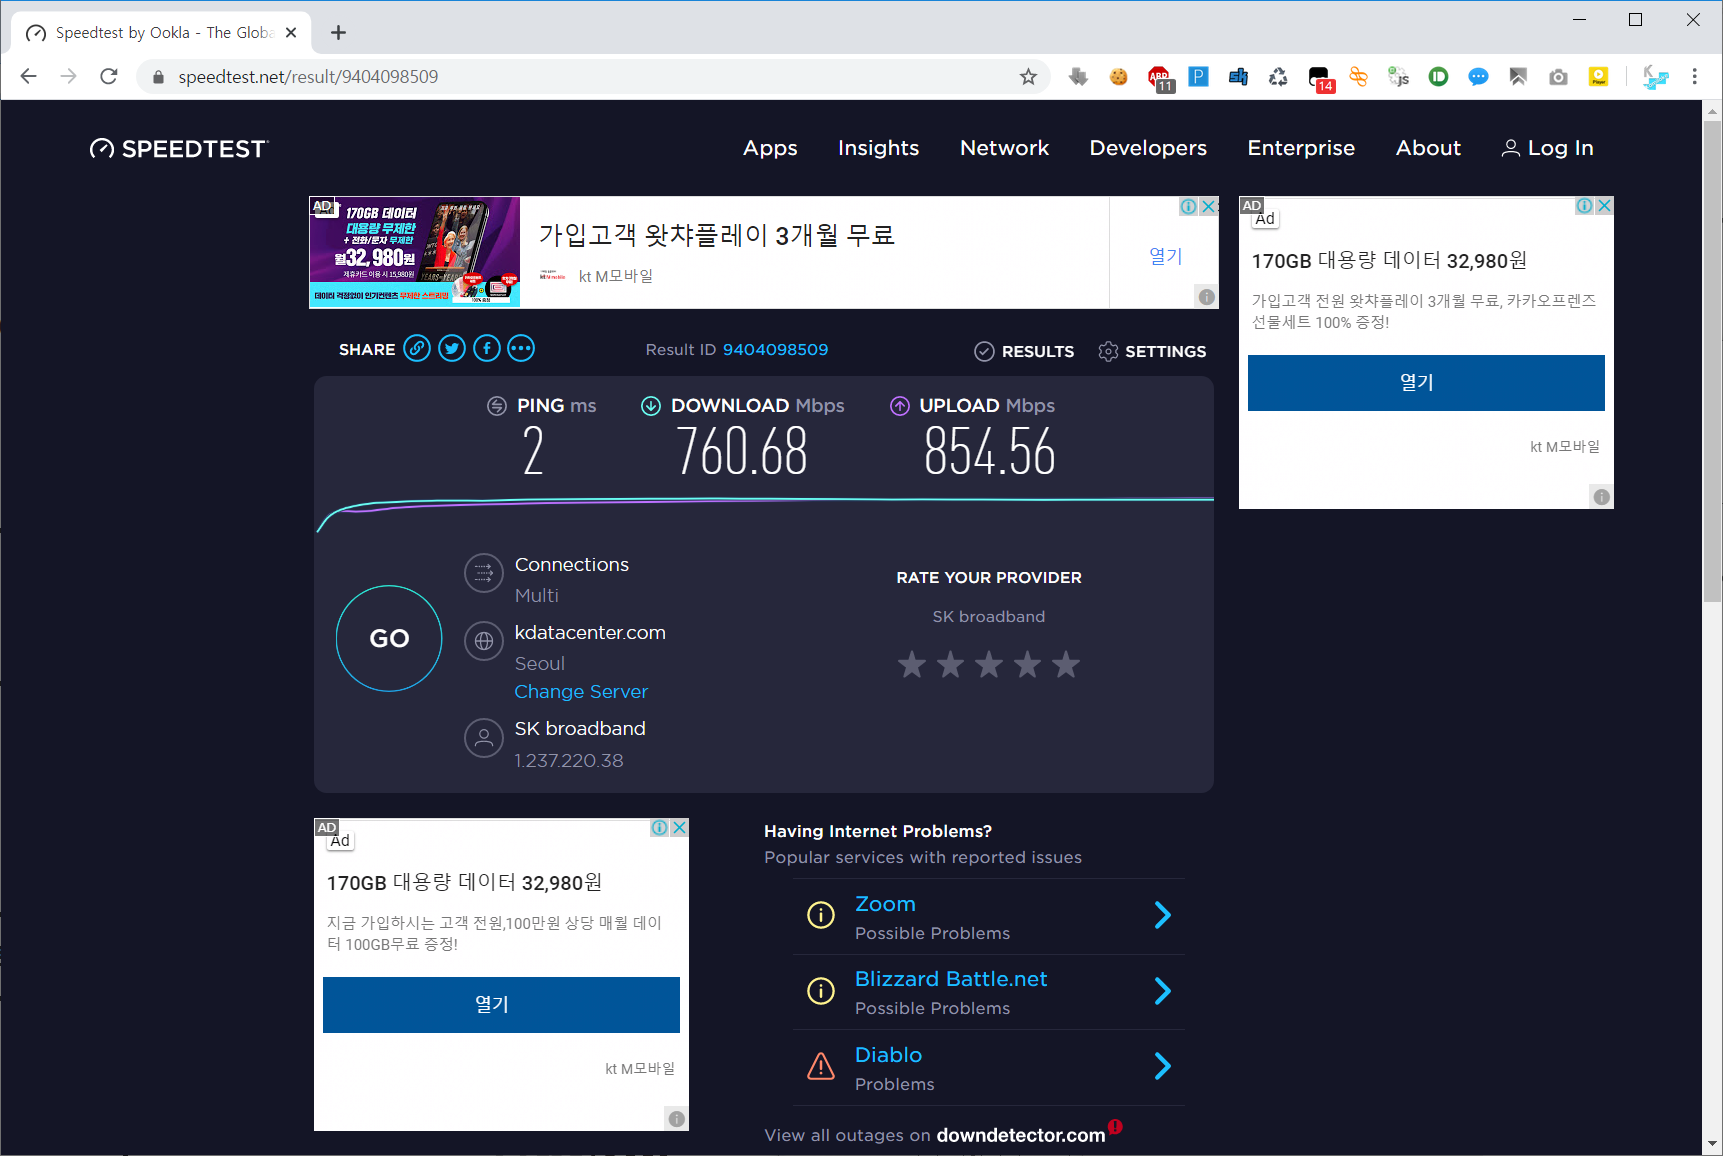
Task: Open downdetector.com outages link
Action: [1021, 1135]
